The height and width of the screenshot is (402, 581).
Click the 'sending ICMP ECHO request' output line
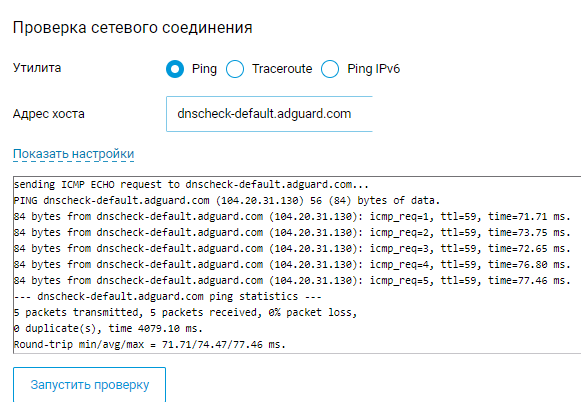pos(191,185)
